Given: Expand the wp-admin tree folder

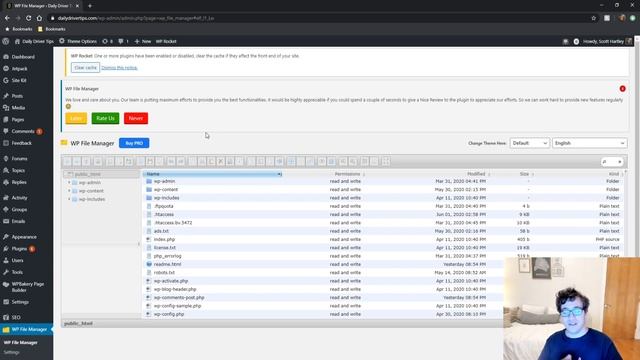Looking at the screenshot, I should point(69,182).
